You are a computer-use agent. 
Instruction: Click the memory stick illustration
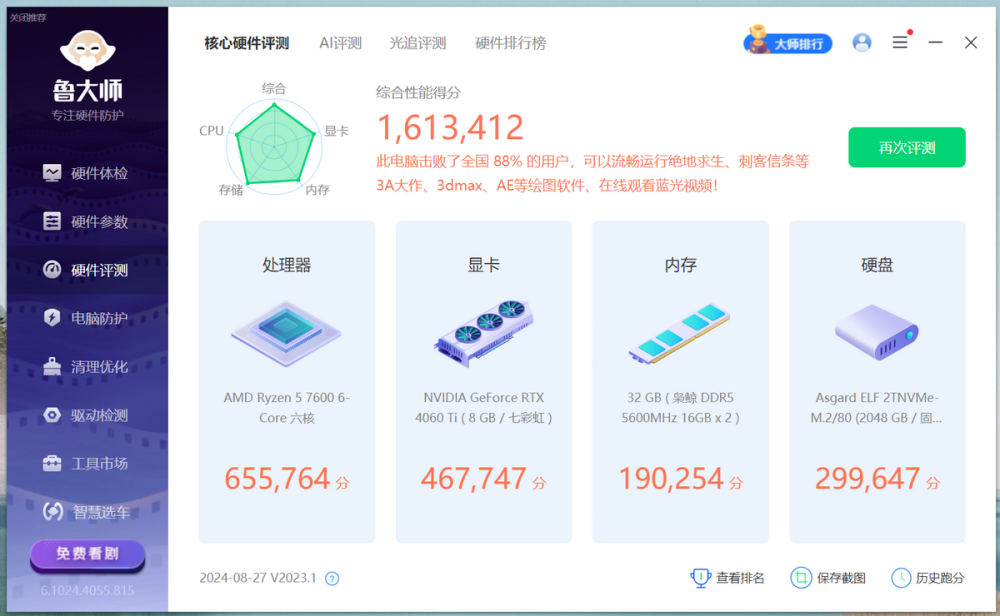pos(680,334)
